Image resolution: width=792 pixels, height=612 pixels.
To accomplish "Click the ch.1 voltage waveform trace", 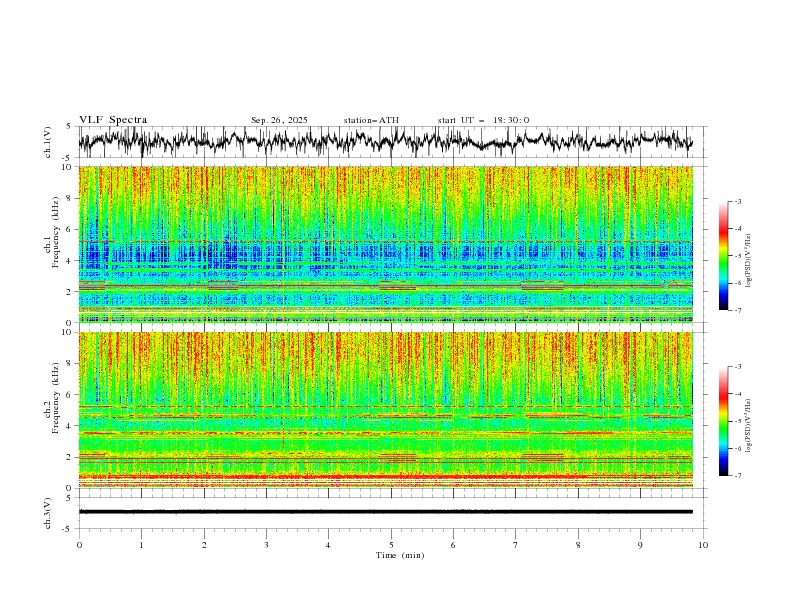I will coord(386,141).
